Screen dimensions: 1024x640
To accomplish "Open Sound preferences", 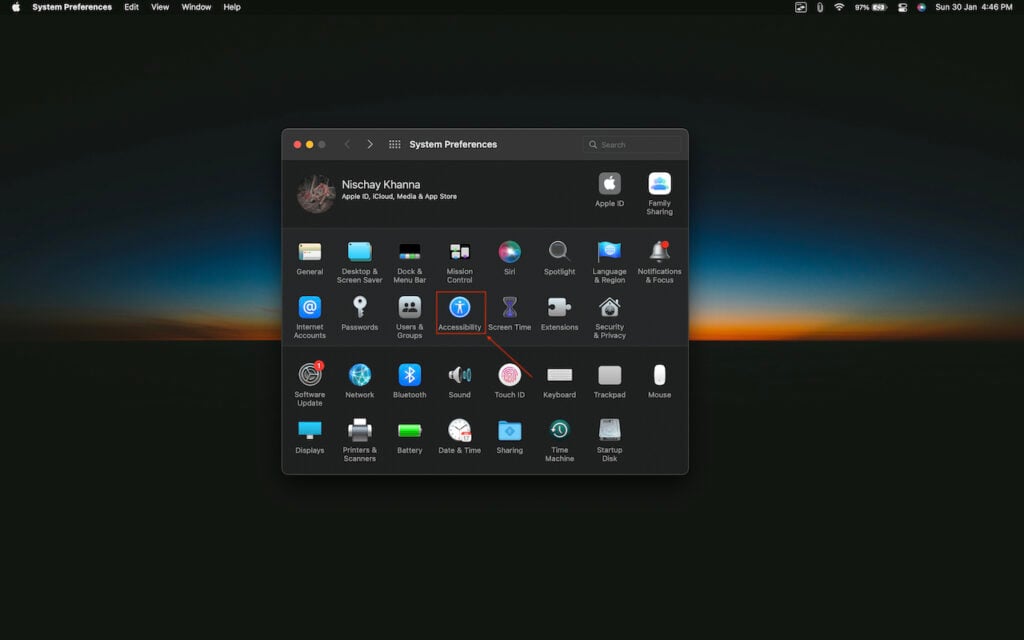I will coord(460,382).
